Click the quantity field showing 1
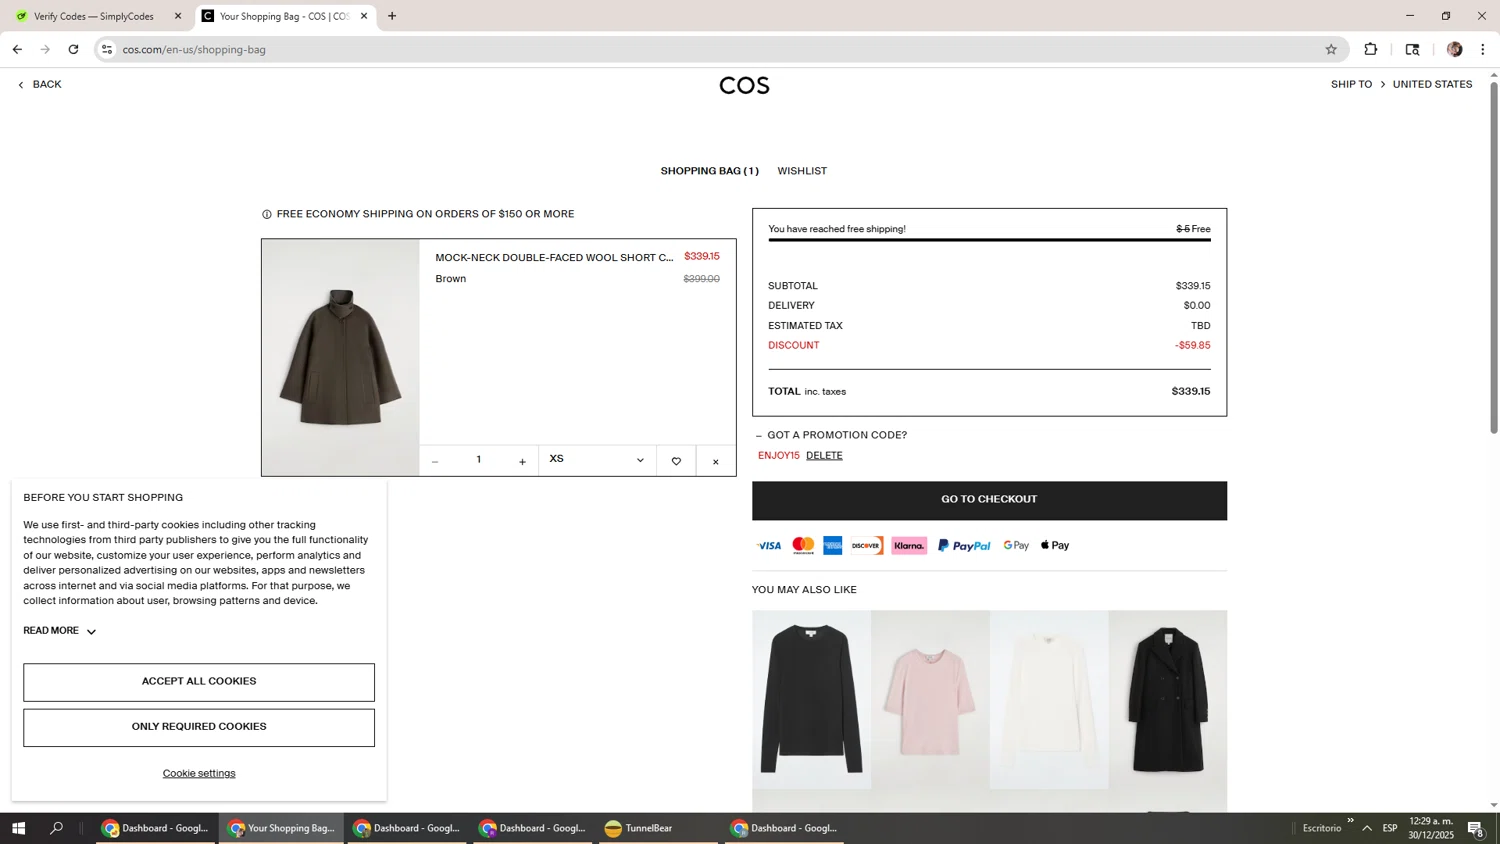 (x=479, y=460)
